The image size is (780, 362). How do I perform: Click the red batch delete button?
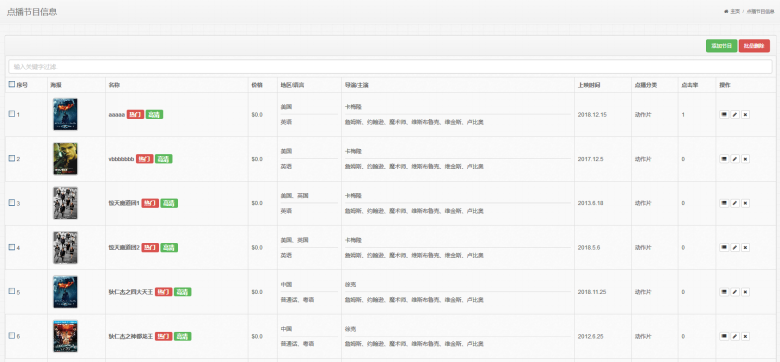tap(754, 46)
